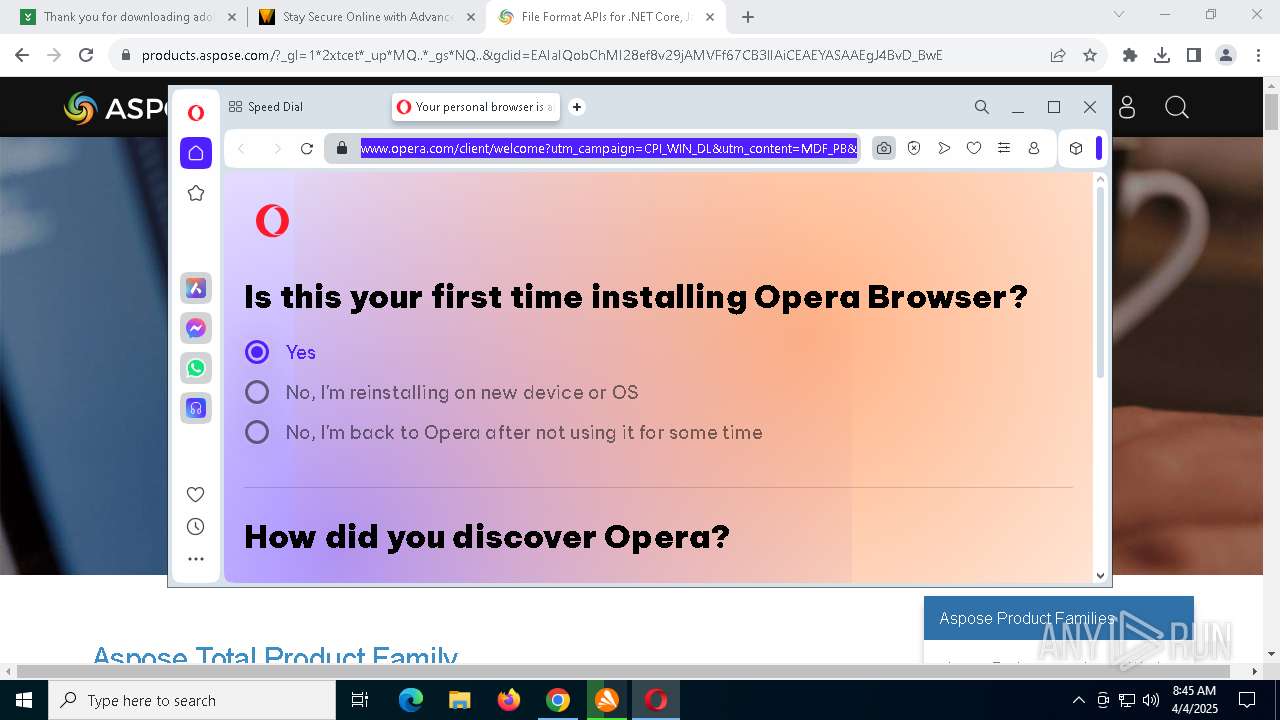Viewport: 1280px width, 720px height.
Task: Open the heart pinboards icon in sidebar
Action: [196, 494]
